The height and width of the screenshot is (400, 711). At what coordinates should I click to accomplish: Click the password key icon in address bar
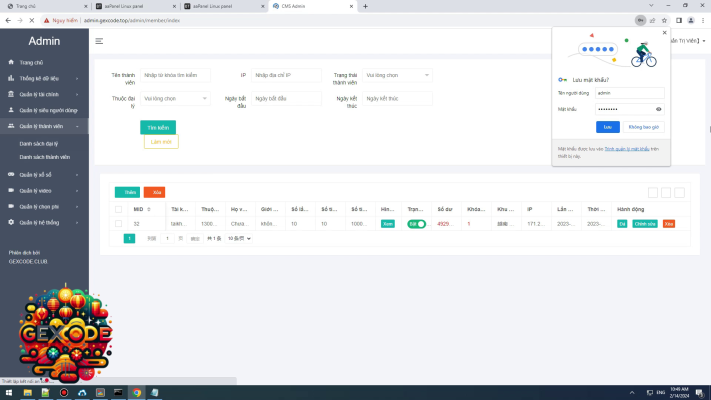point(640,20)
